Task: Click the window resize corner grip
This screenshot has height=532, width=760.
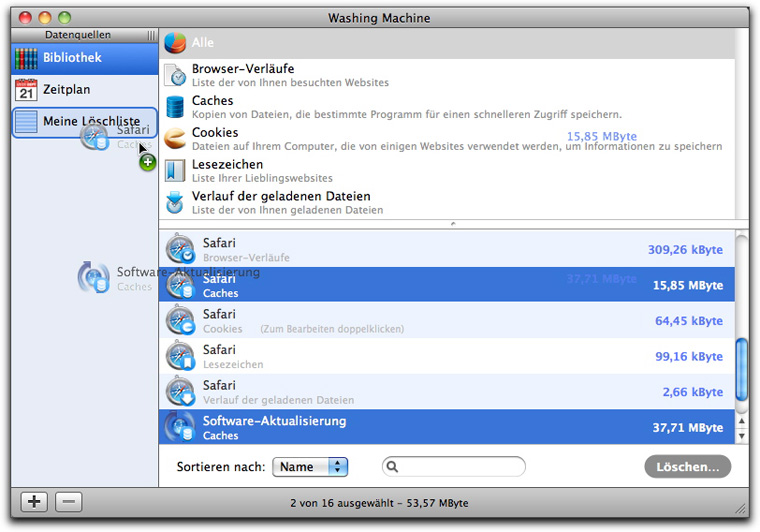Action: (741, 508)
